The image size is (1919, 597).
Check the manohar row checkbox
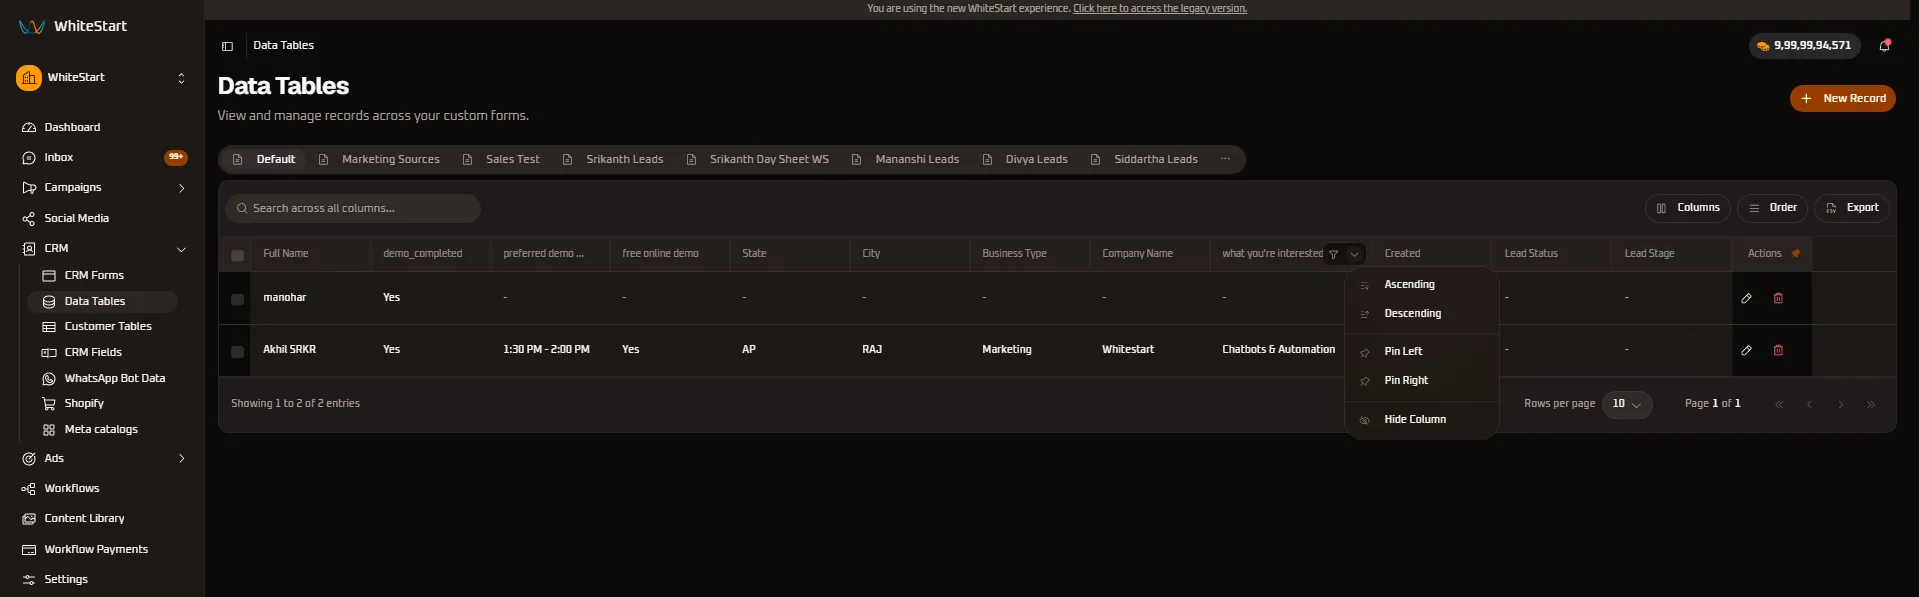[237, 299]
